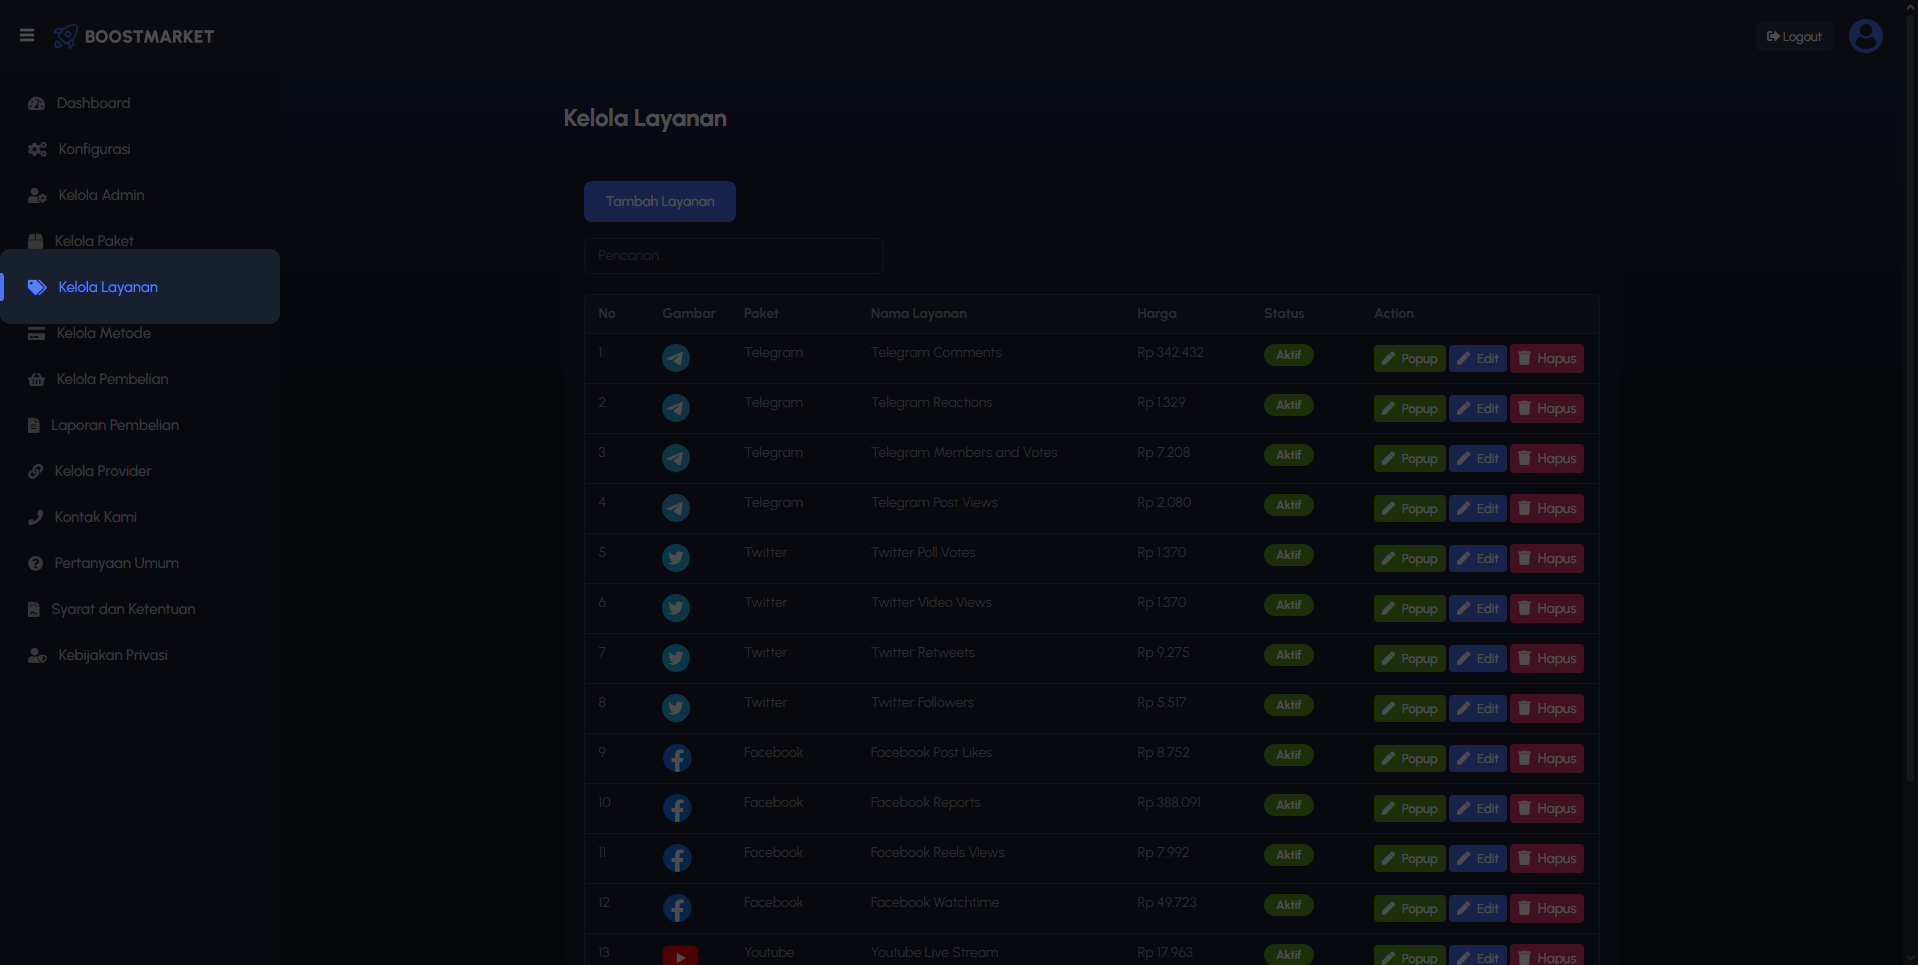Click Telegram icon of Telegram Post Views row

[x=676, y=508]
